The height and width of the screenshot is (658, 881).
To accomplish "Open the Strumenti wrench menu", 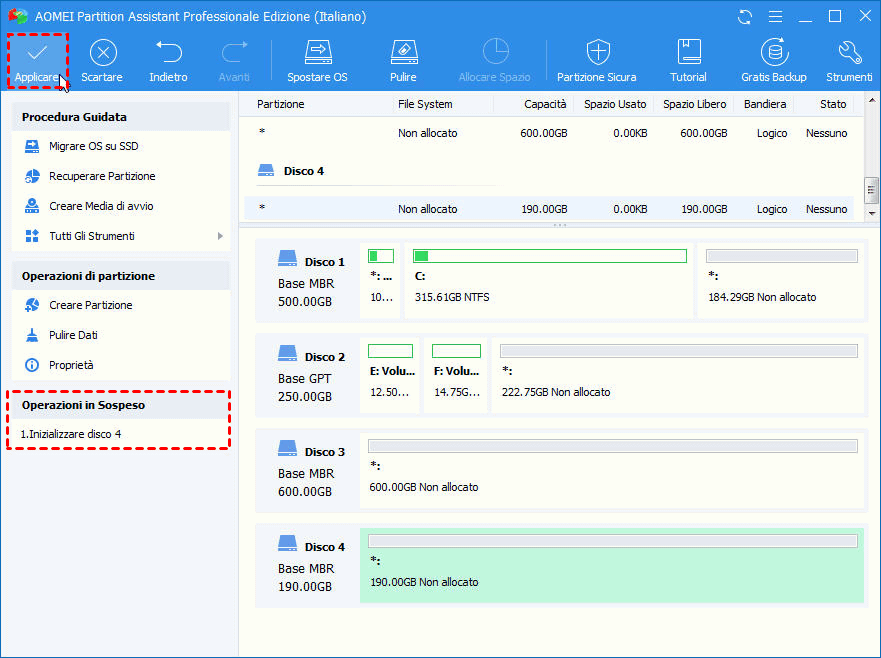I will pyautogui.click(x=849, y=53).
